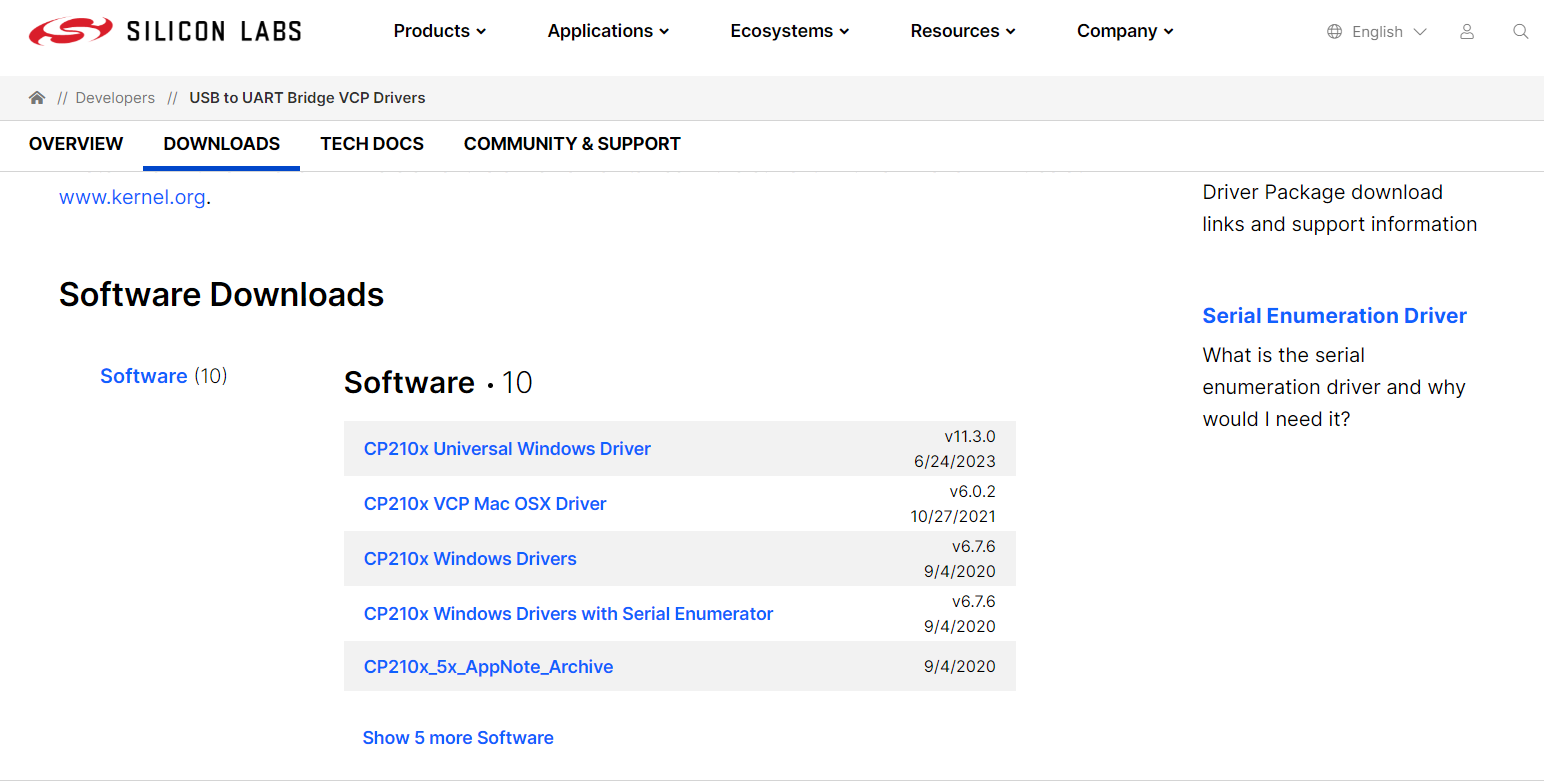Open search with the magnifier icon
The width and height of the screenshot is (1544, 784).
1521,31
